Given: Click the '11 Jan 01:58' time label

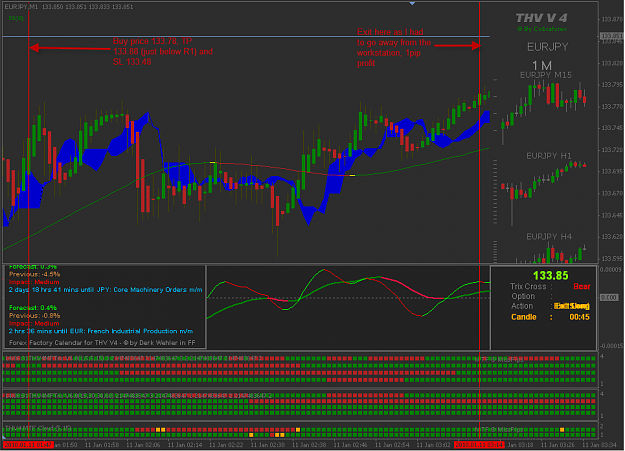Looking at the screenshot, I should click(x=101, y=445).
